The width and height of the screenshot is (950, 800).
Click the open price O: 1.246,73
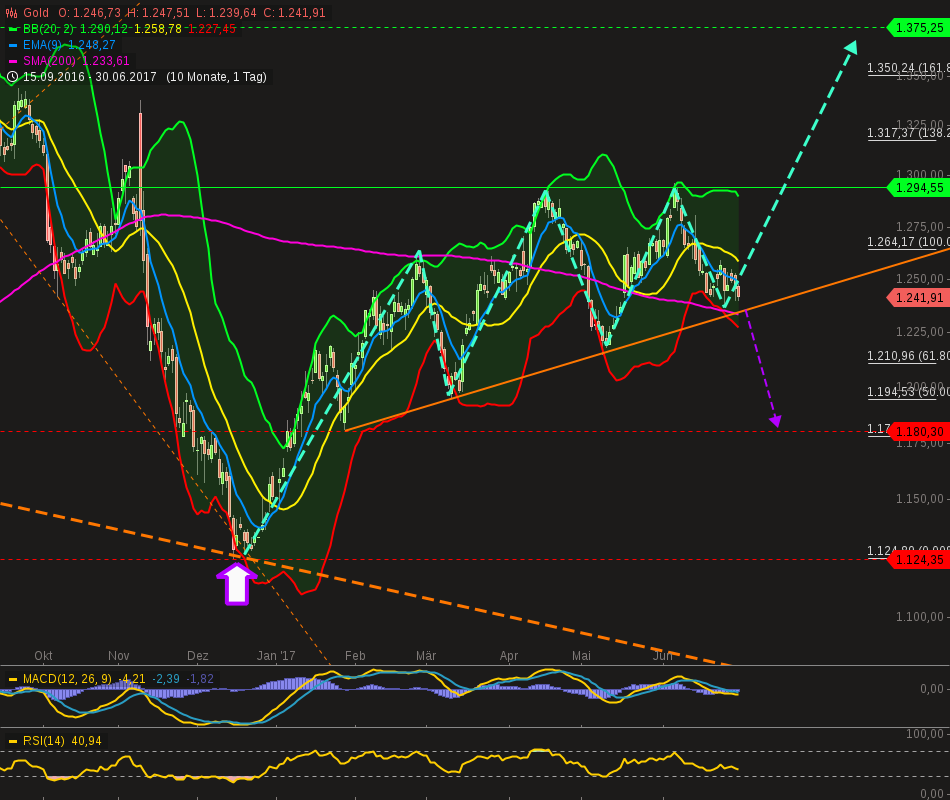pyautogui.click(x=90, y=13)
